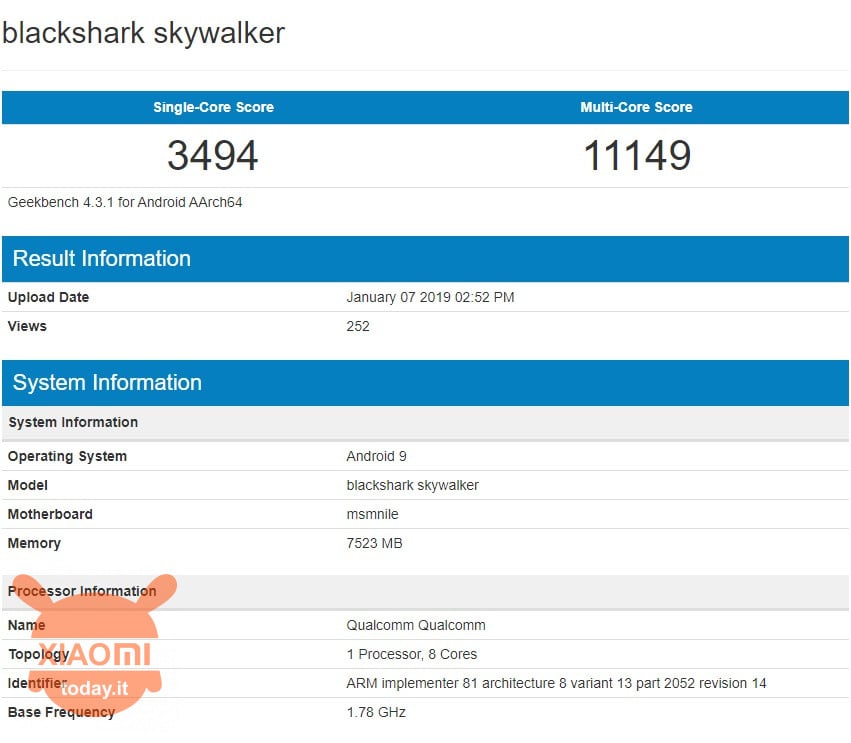Select the date 'January 07 2019 02:52 PM'
Image resolution: width=851 pixels, height=743 pixels.
click(430, 297)
